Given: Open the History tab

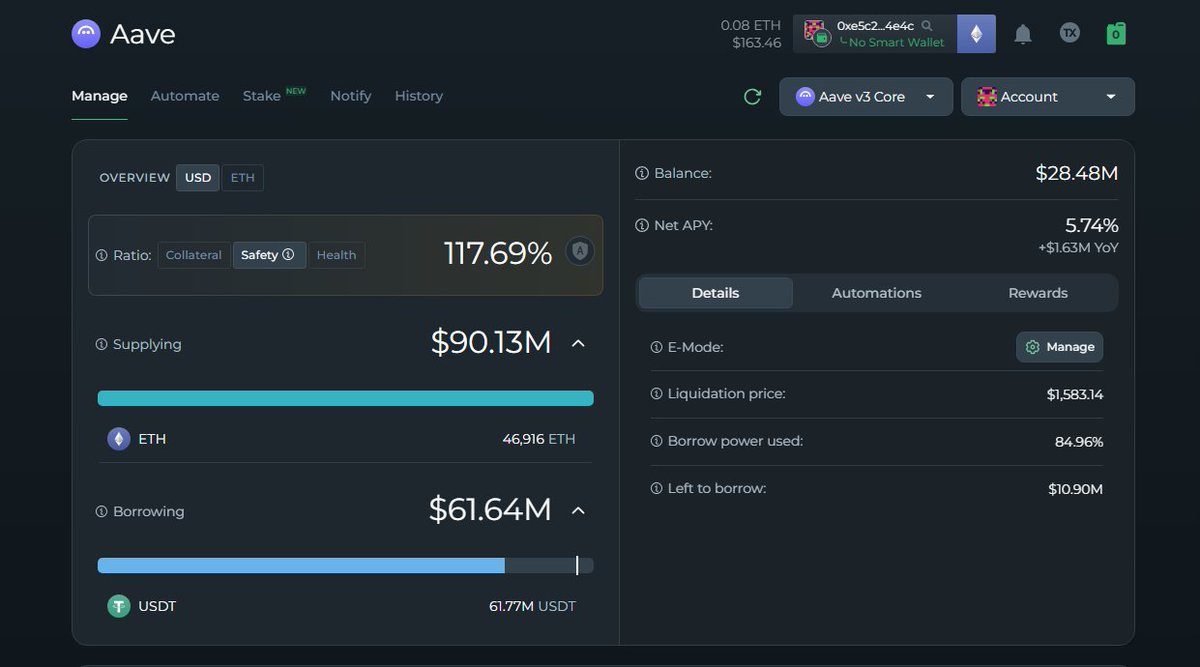Looking at the screenshot, I should click(x=418, y=95).
